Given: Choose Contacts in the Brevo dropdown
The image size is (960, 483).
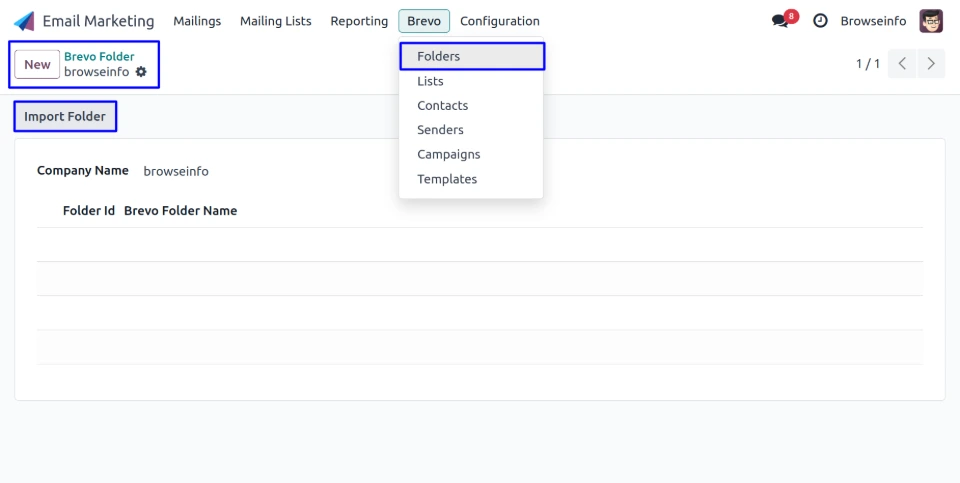Looking at the screenshot, I should point(442,105).
